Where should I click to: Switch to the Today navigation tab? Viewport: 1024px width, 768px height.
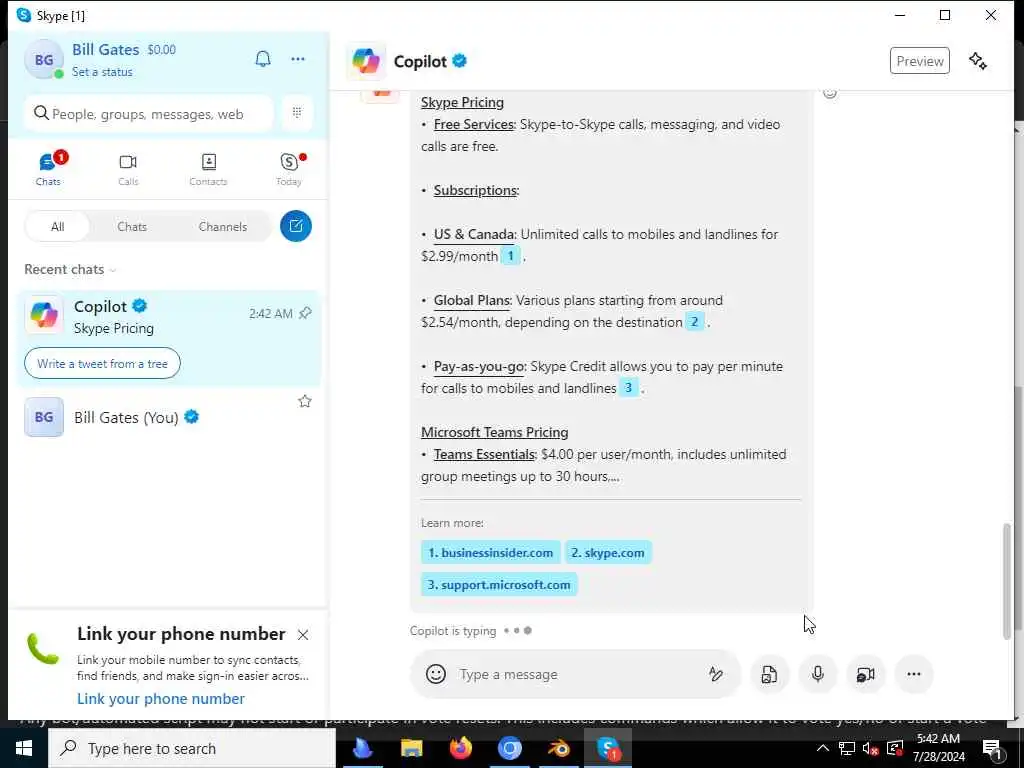[x=289, y=168]
